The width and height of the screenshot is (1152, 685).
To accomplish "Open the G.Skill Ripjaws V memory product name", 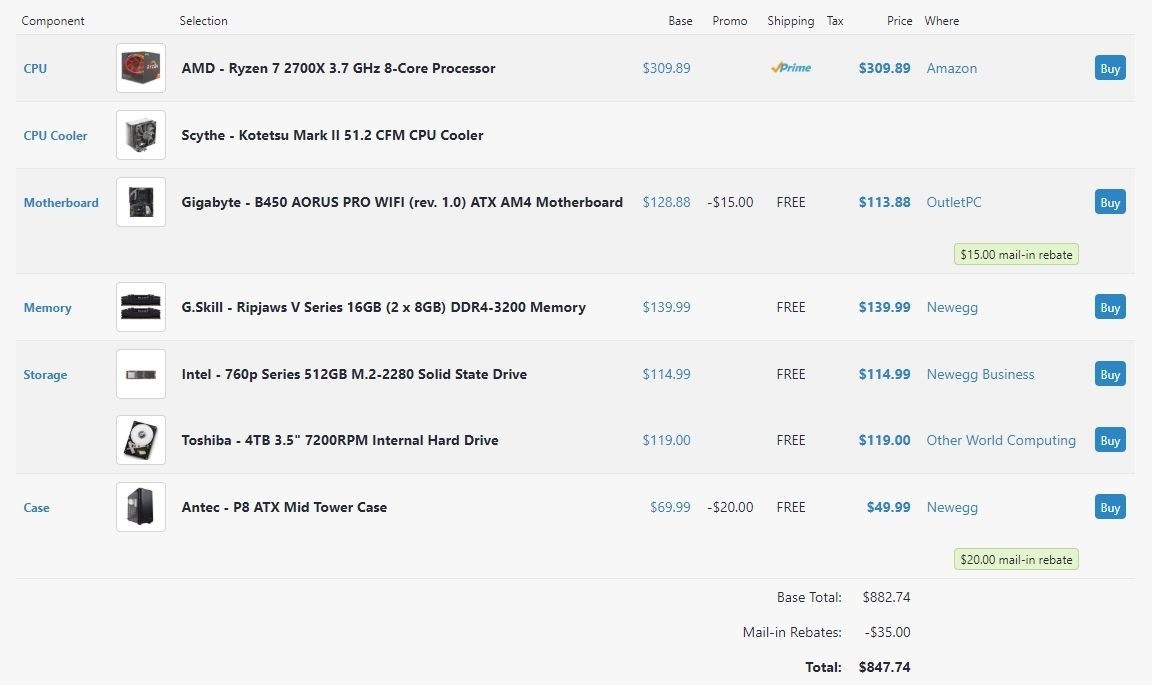I will (383, 308).
